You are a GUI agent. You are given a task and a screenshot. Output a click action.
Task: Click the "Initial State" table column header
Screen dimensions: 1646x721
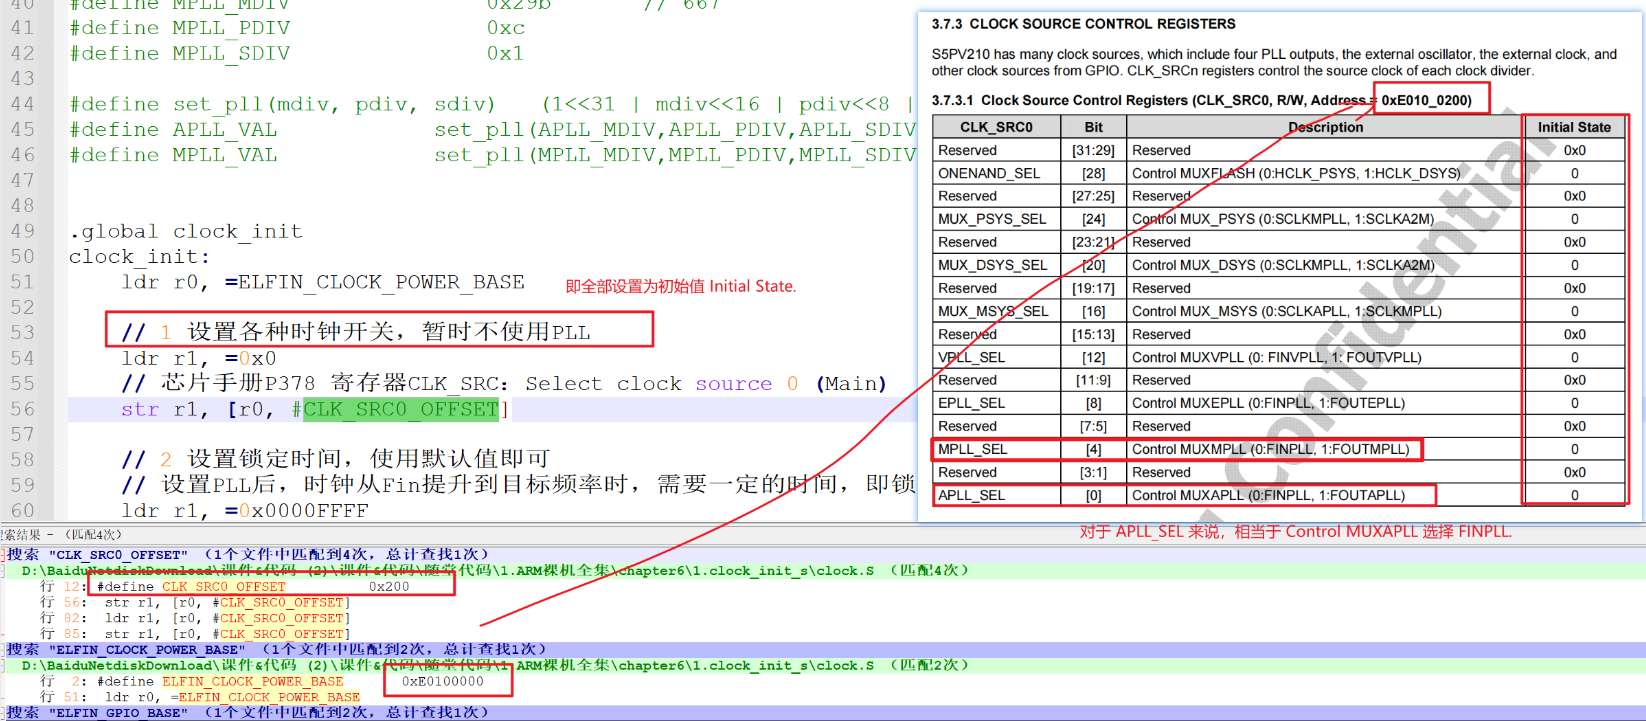1574,127
